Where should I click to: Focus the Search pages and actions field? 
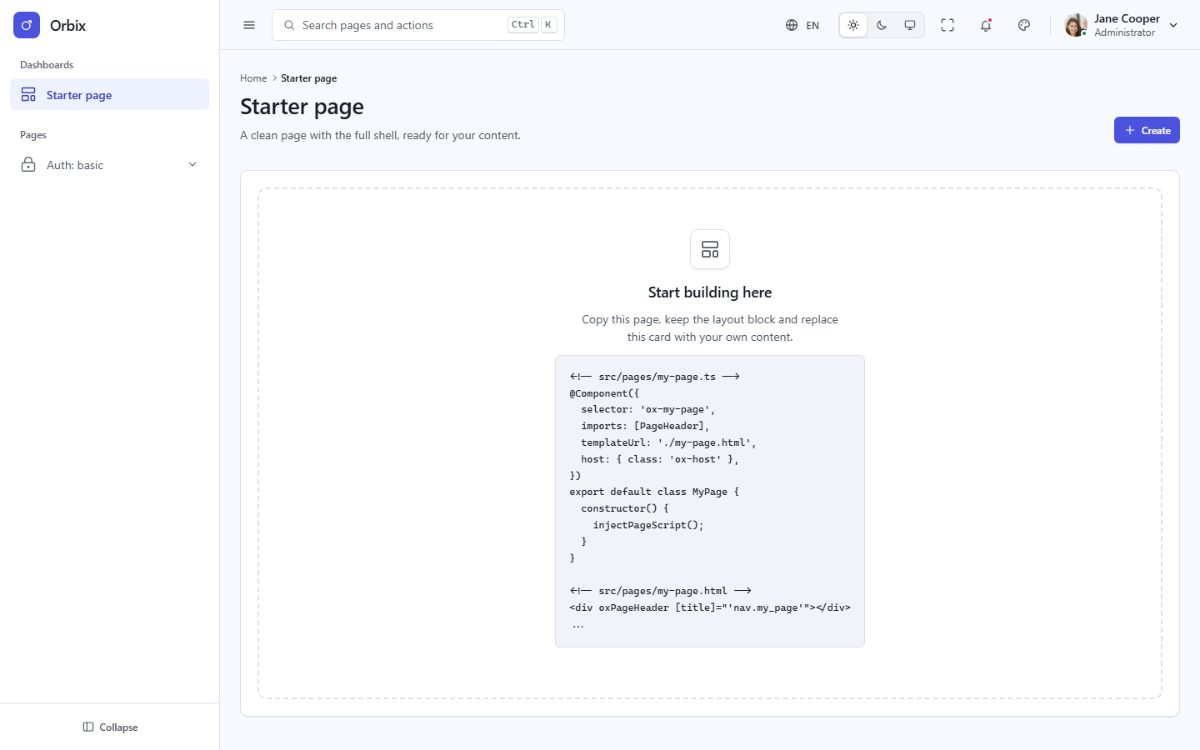coord(418,25)
